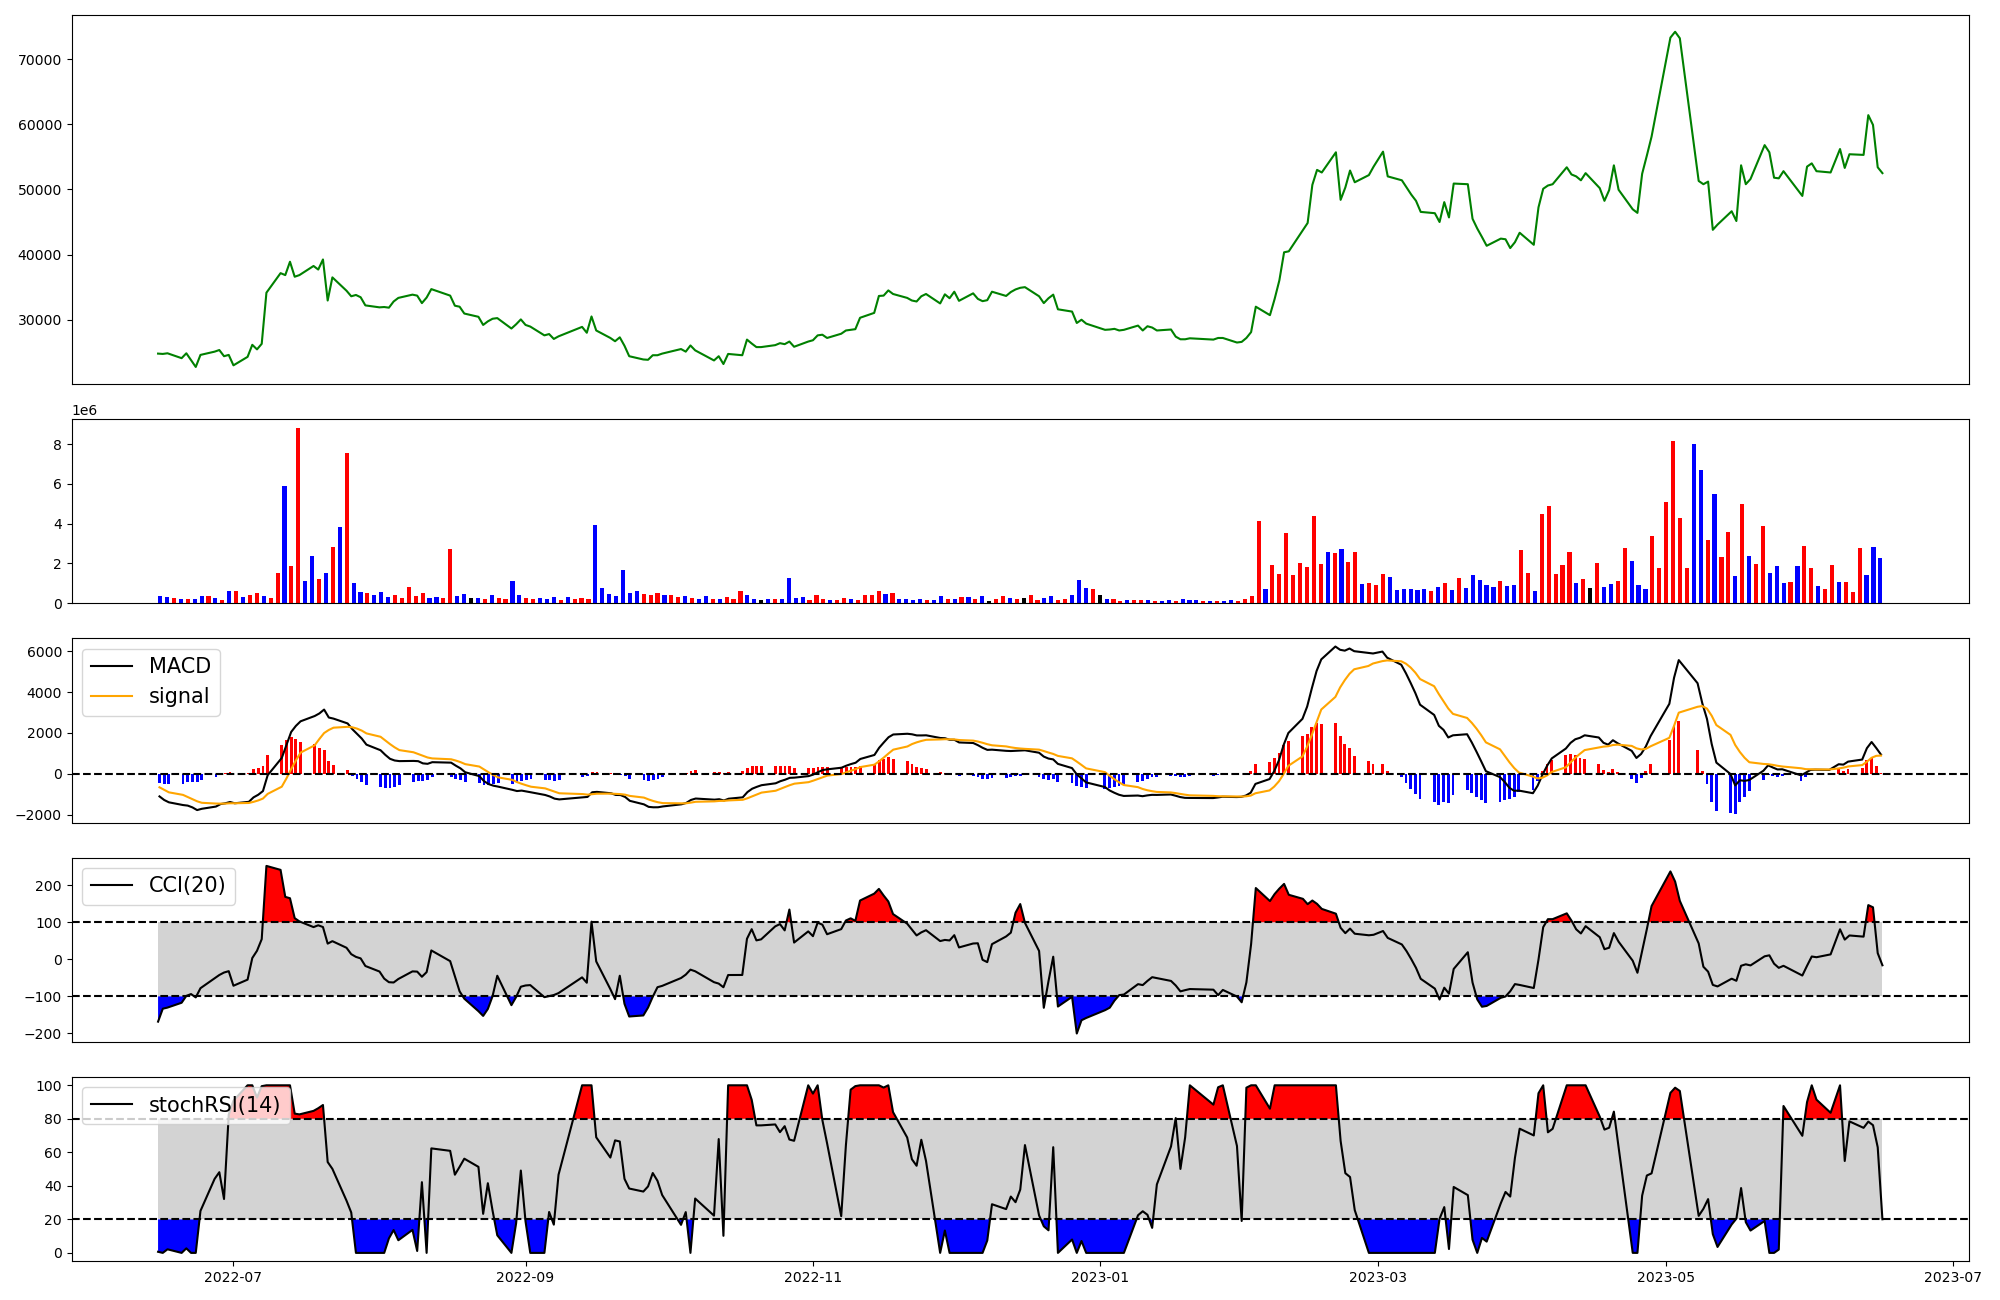2000x1300 pixels.
Task: Select the 70000 price axis label
Action: 40,60
